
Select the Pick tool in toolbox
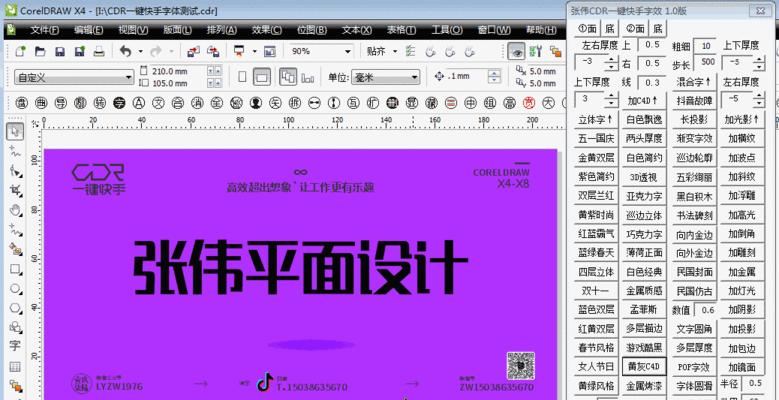(x=15, y=132)
